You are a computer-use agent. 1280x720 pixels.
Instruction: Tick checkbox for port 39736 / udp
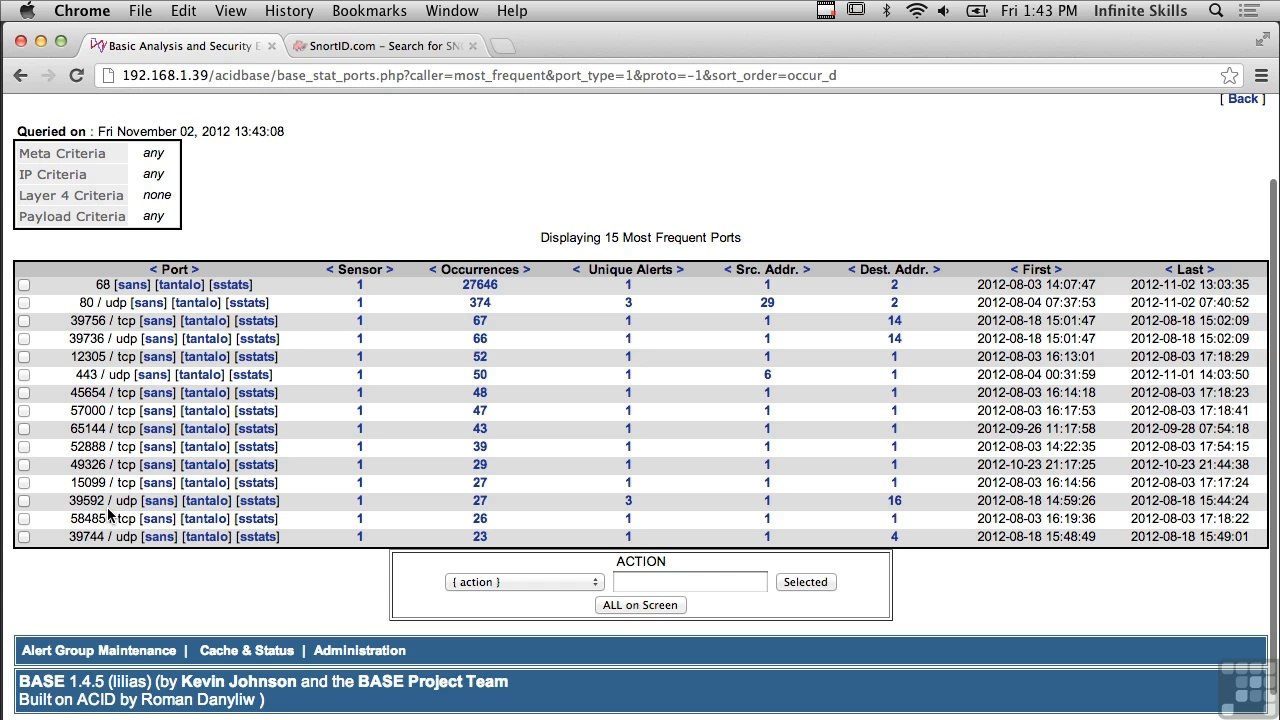pyautogui.click(x=24, y=339)
